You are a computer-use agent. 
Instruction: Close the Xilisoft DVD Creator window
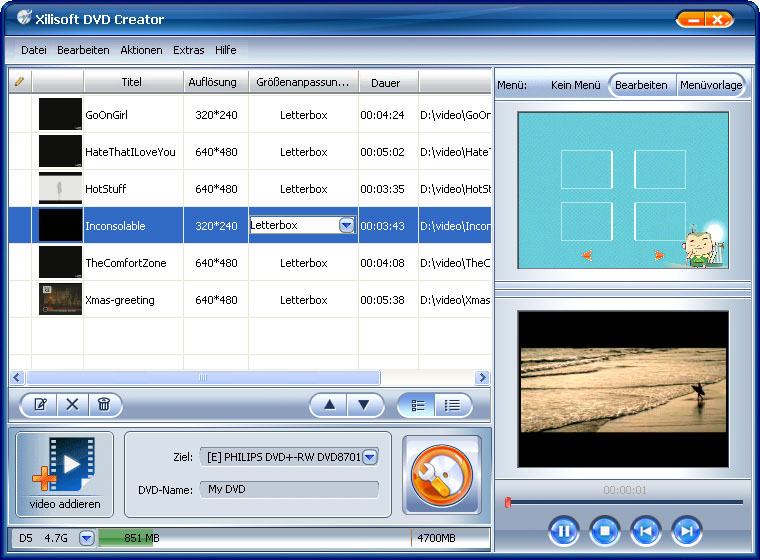(718, 20)
